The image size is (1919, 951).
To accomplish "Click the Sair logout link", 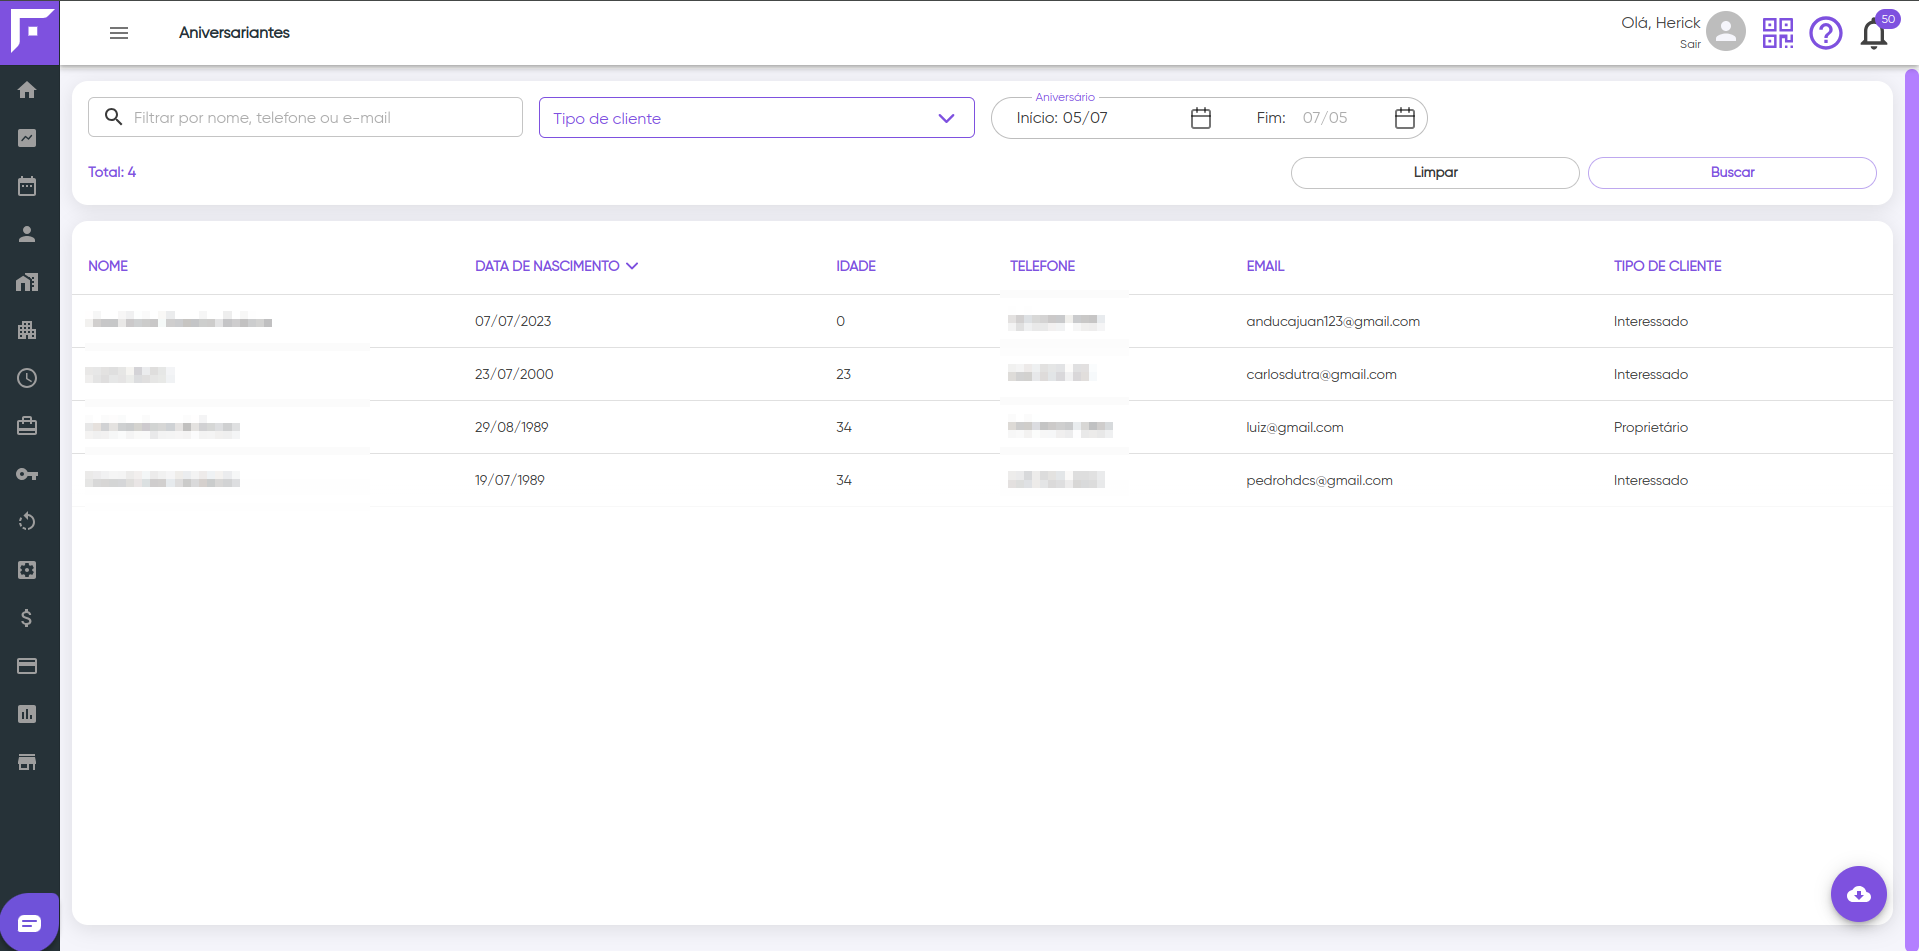I will (x=1690, y=44).
